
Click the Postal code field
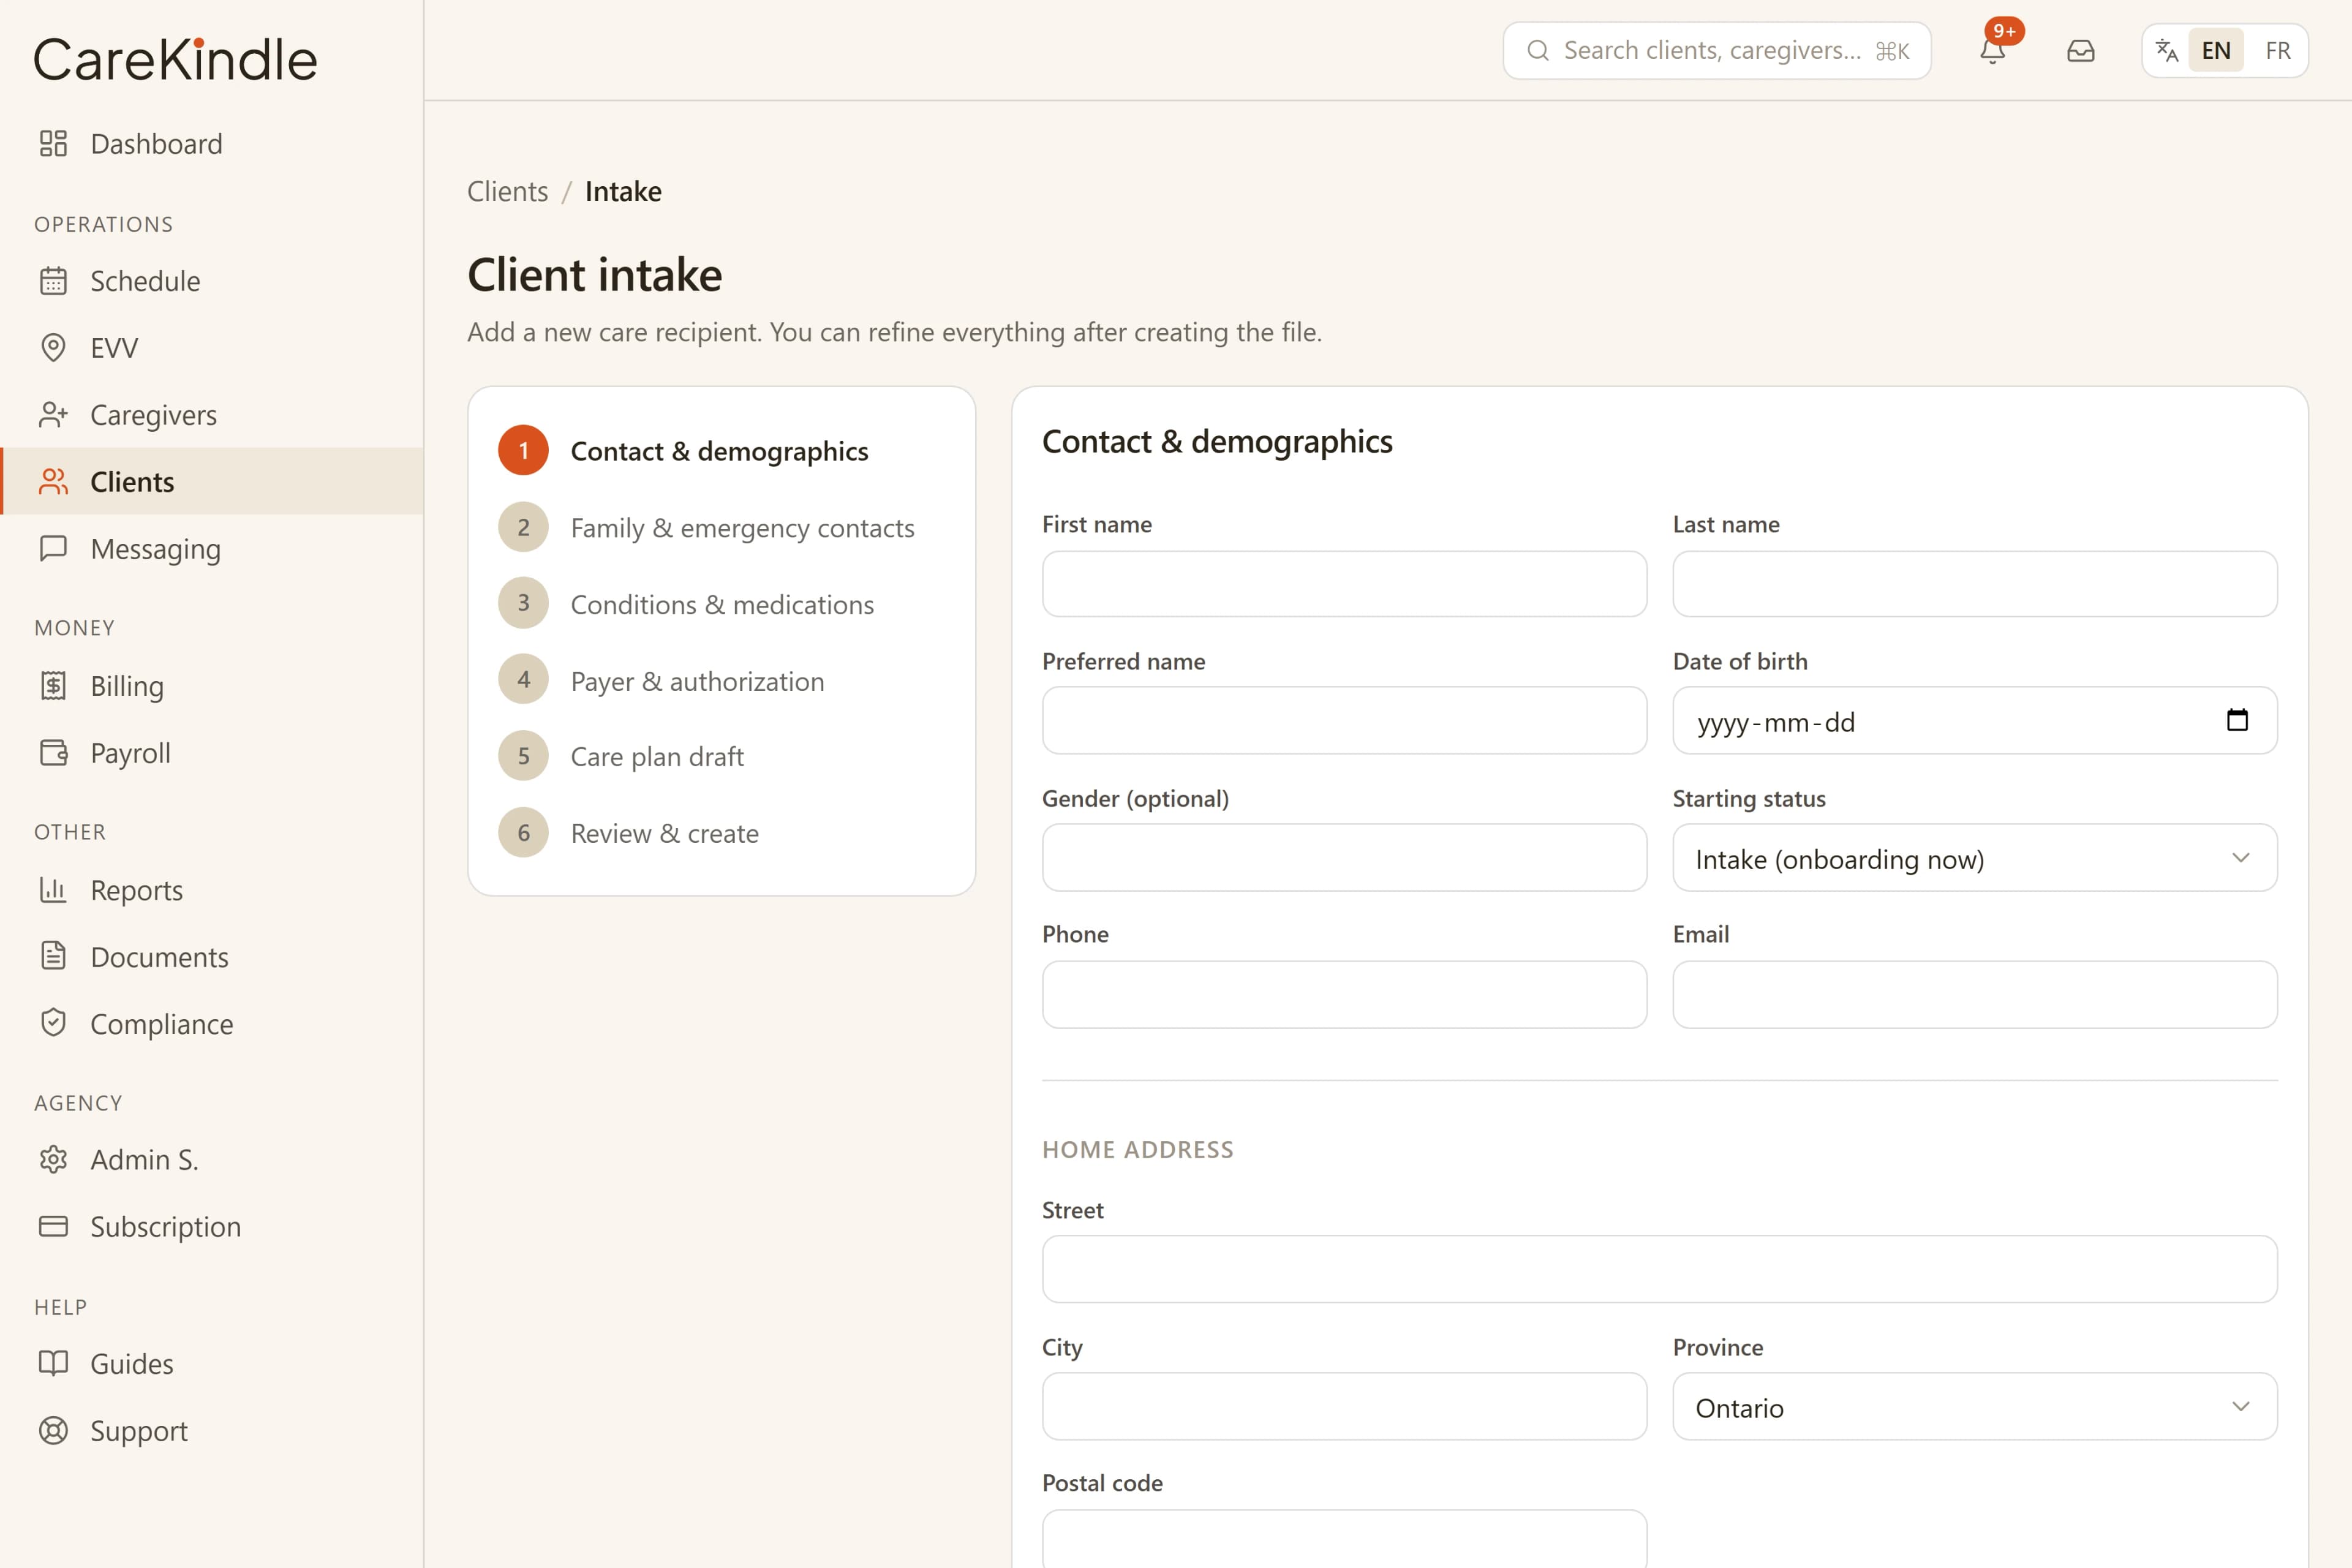1344,1539
